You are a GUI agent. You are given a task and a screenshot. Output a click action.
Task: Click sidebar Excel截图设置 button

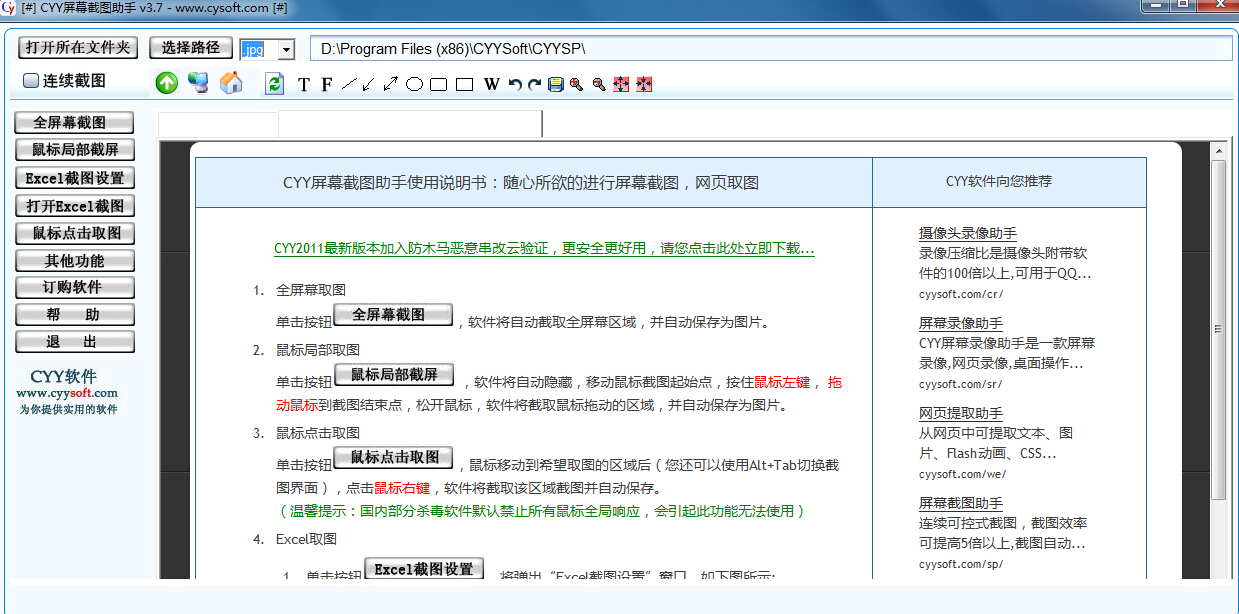coord(75,178)
